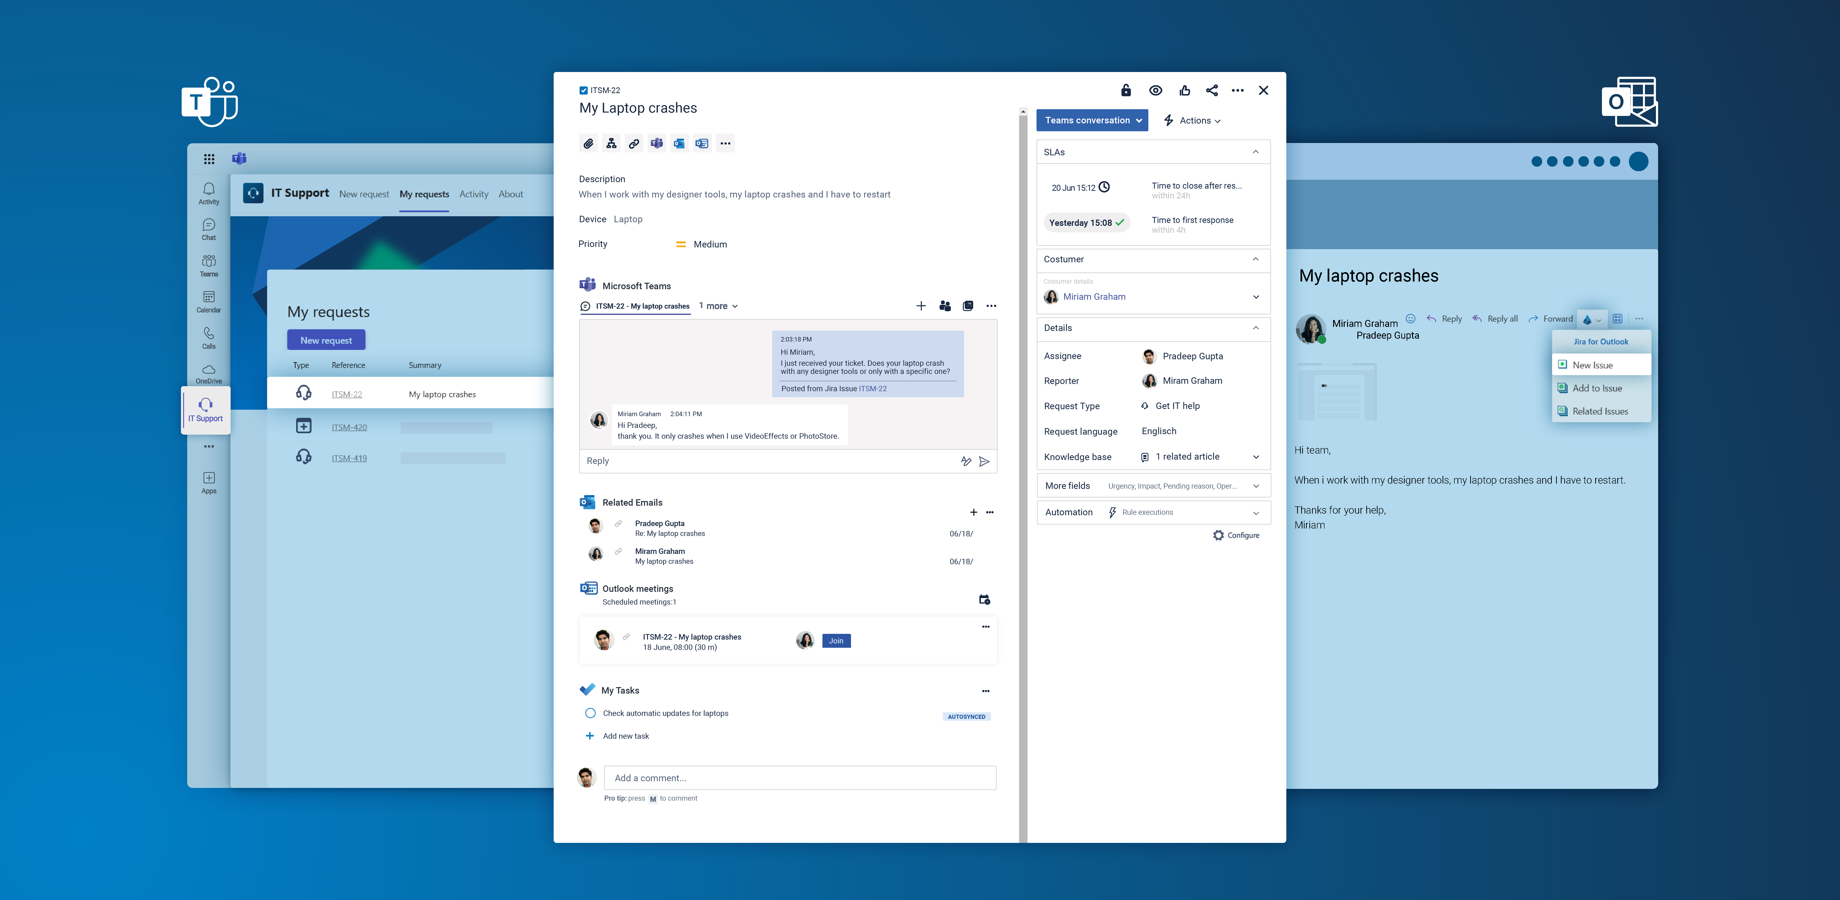Image resolution: width=1840 pixels, height=900 pixels.
Task: Collapse the SLAs section
Action: click(1256, 152)
